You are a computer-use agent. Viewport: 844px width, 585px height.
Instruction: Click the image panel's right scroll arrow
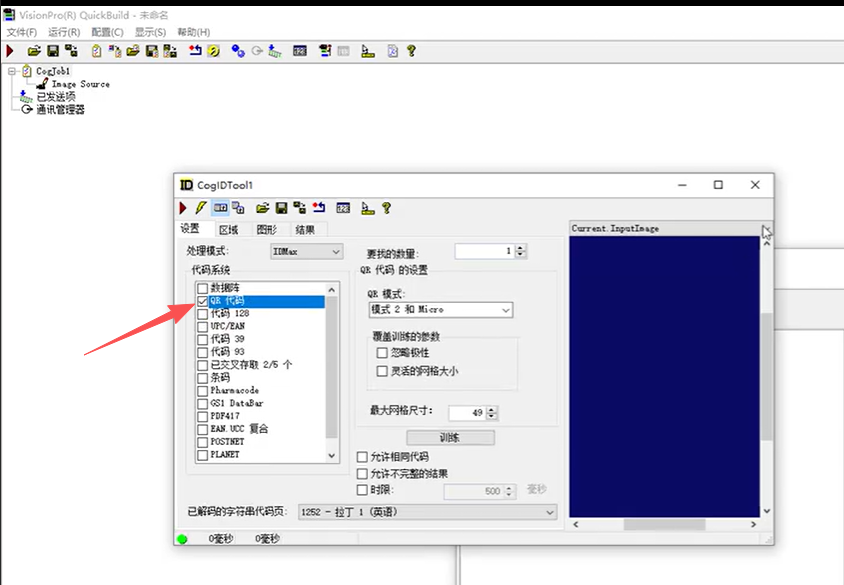point(754,524)
